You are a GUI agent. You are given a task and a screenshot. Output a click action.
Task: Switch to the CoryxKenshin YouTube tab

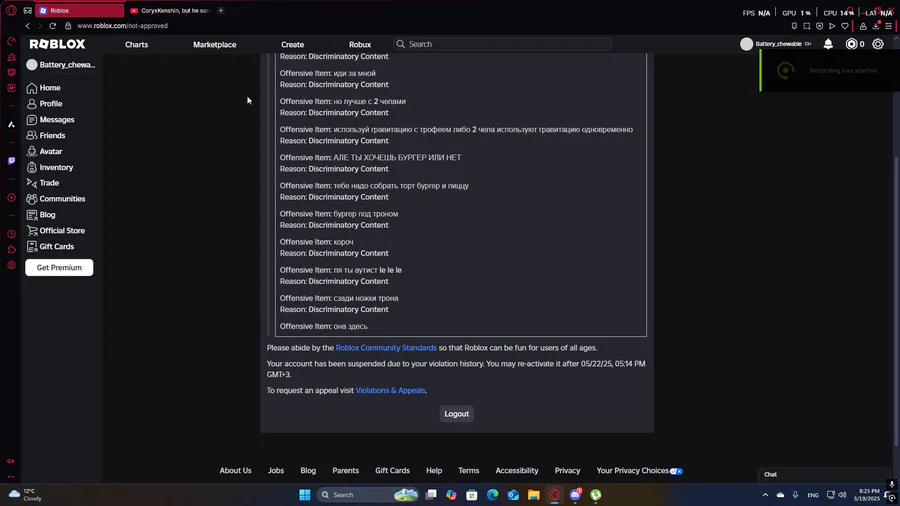pos(170,10)
